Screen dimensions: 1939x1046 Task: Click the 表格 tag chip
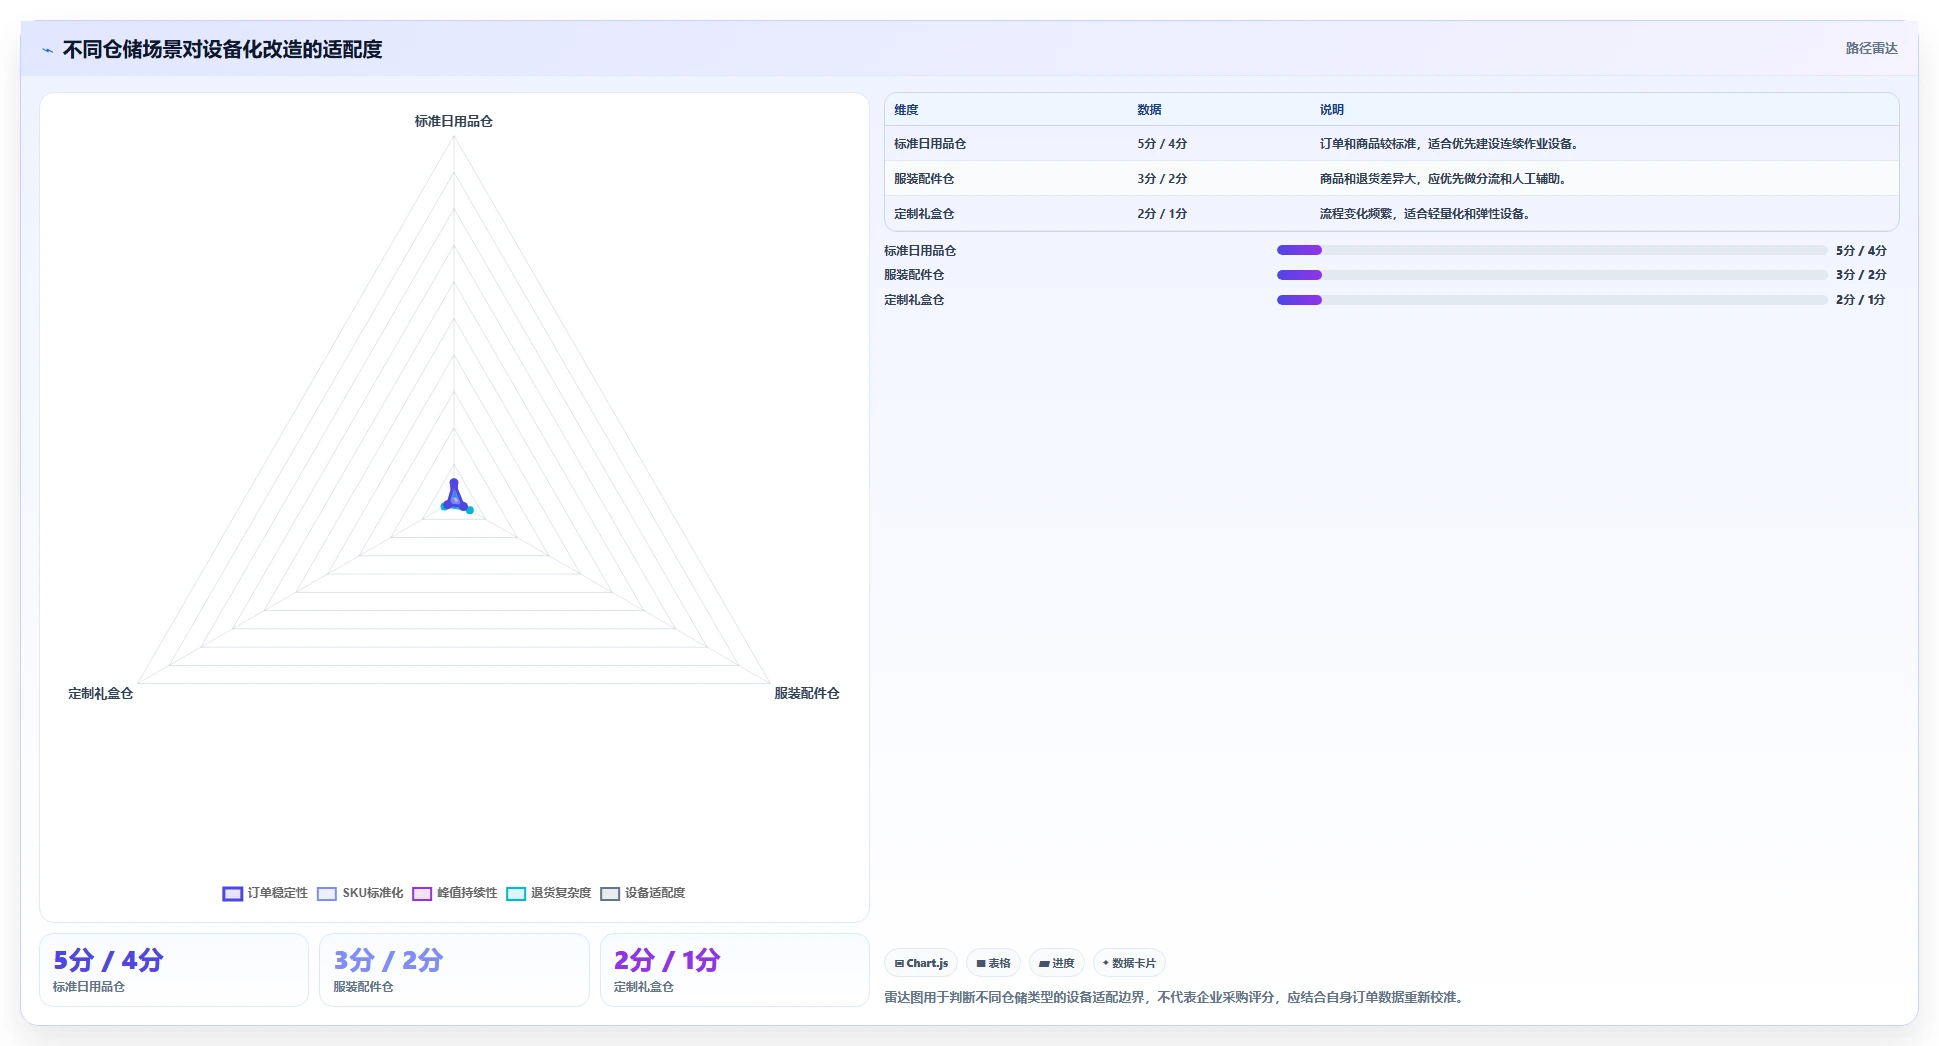click(993, 963)
